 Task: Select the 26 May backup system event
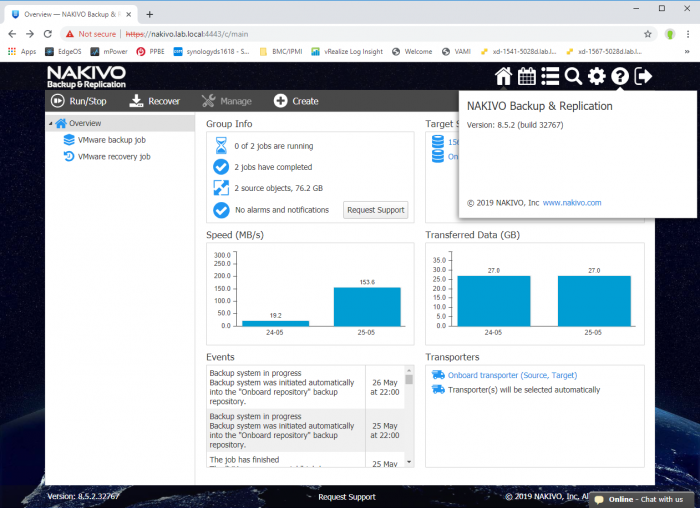click(306, 387)
